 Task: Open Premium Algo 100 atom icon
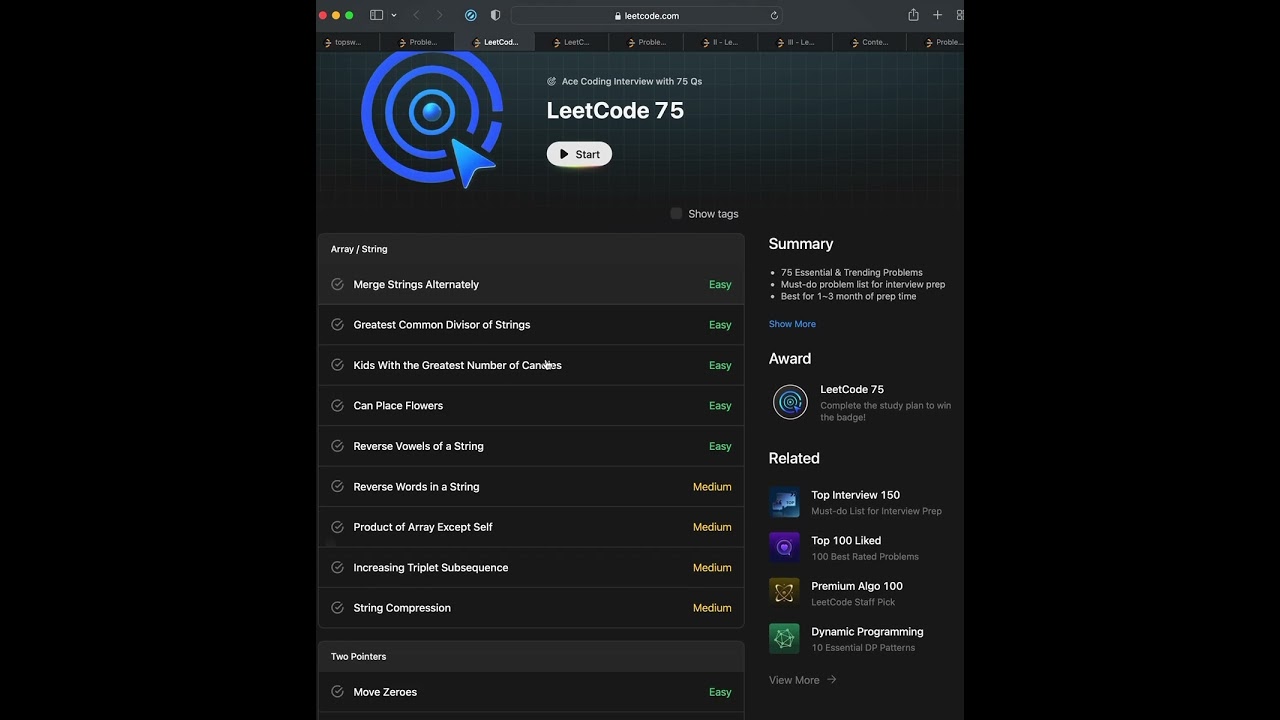(784, 593)
